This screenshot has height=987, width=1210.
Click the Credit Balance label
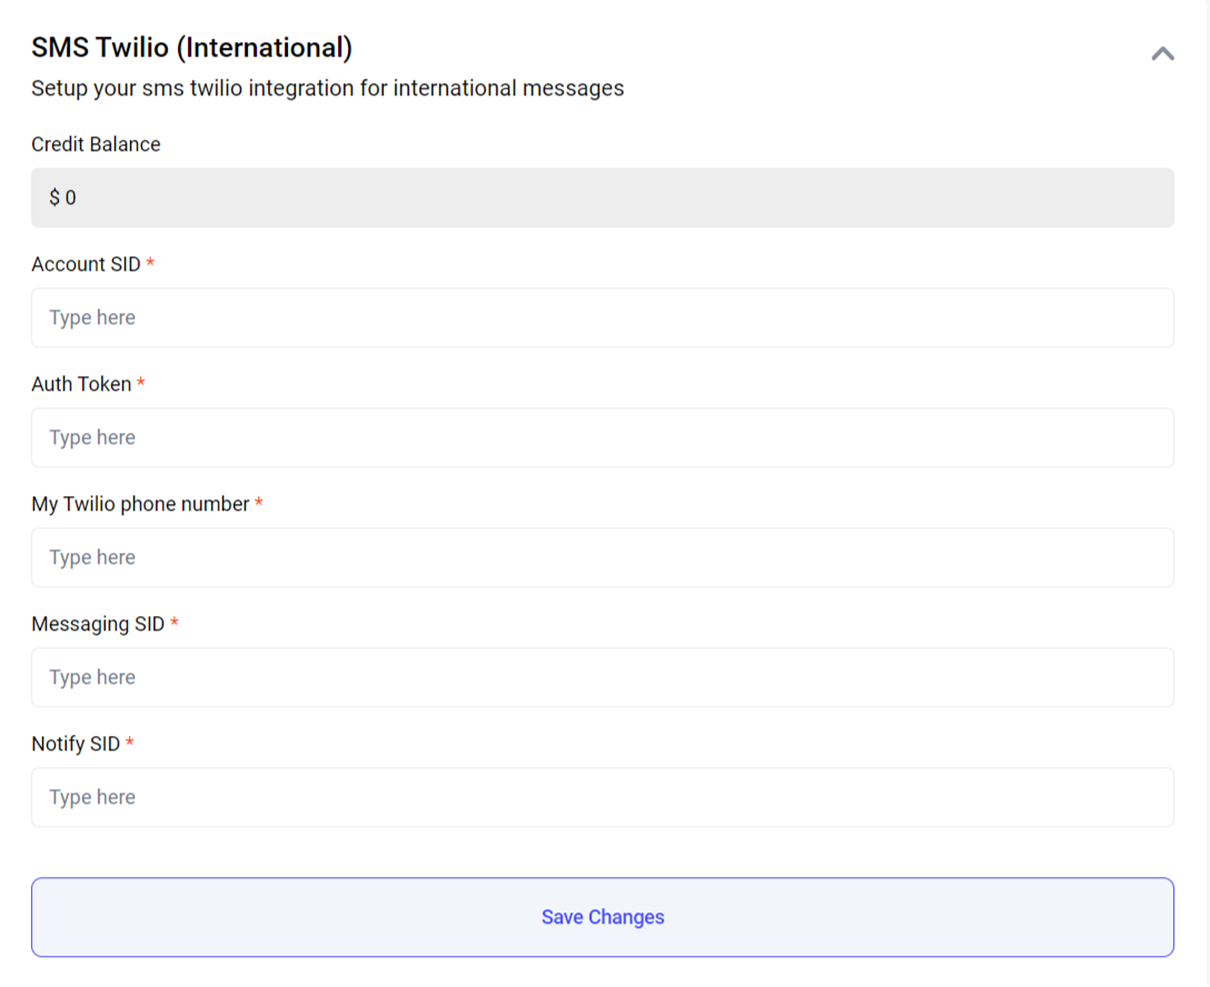pos(96,144)
